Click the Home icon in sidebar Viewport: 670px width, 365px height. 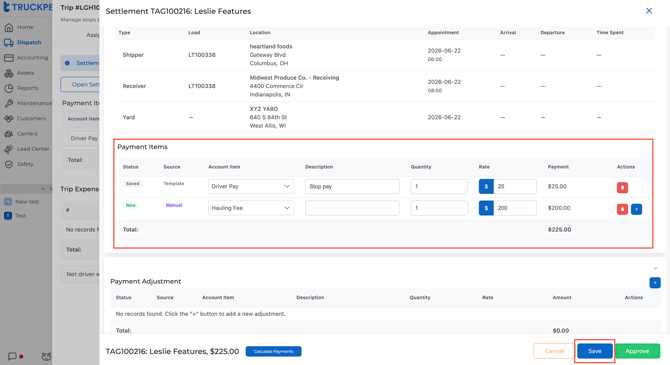[9, 27]
